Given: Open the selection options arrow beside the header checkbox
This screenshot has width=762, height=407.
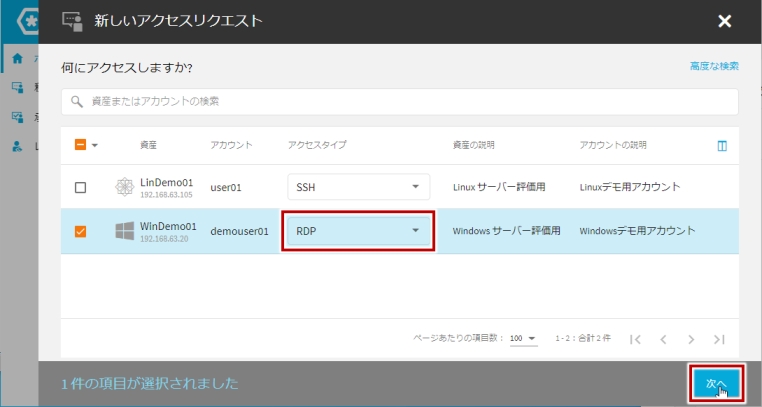Looking at the screenshot, I should (95, 145).
